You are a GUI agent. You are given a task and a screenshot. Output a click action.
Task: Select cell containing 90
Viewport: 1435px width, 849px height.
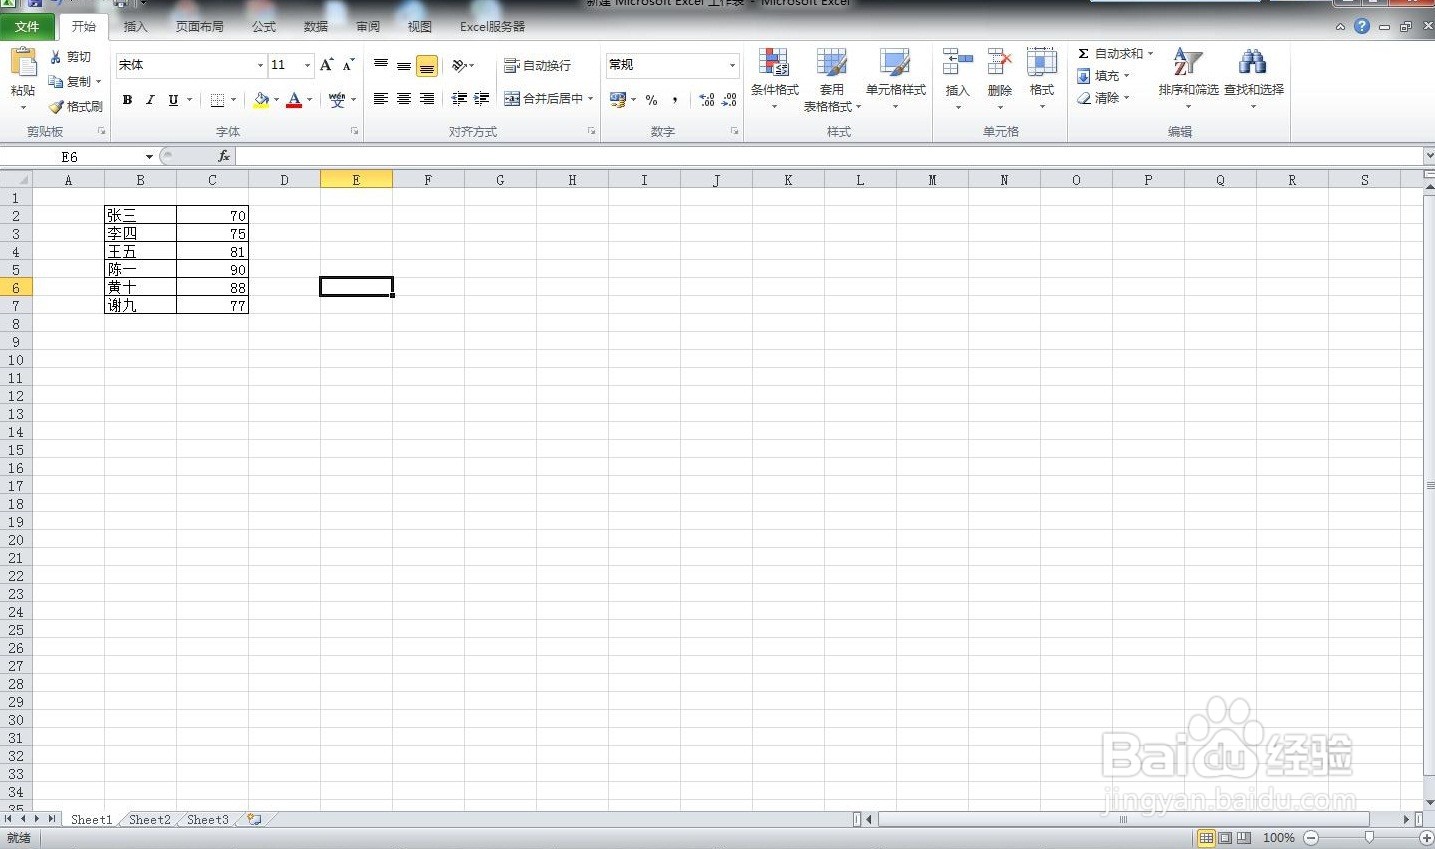tap(212, 270)
